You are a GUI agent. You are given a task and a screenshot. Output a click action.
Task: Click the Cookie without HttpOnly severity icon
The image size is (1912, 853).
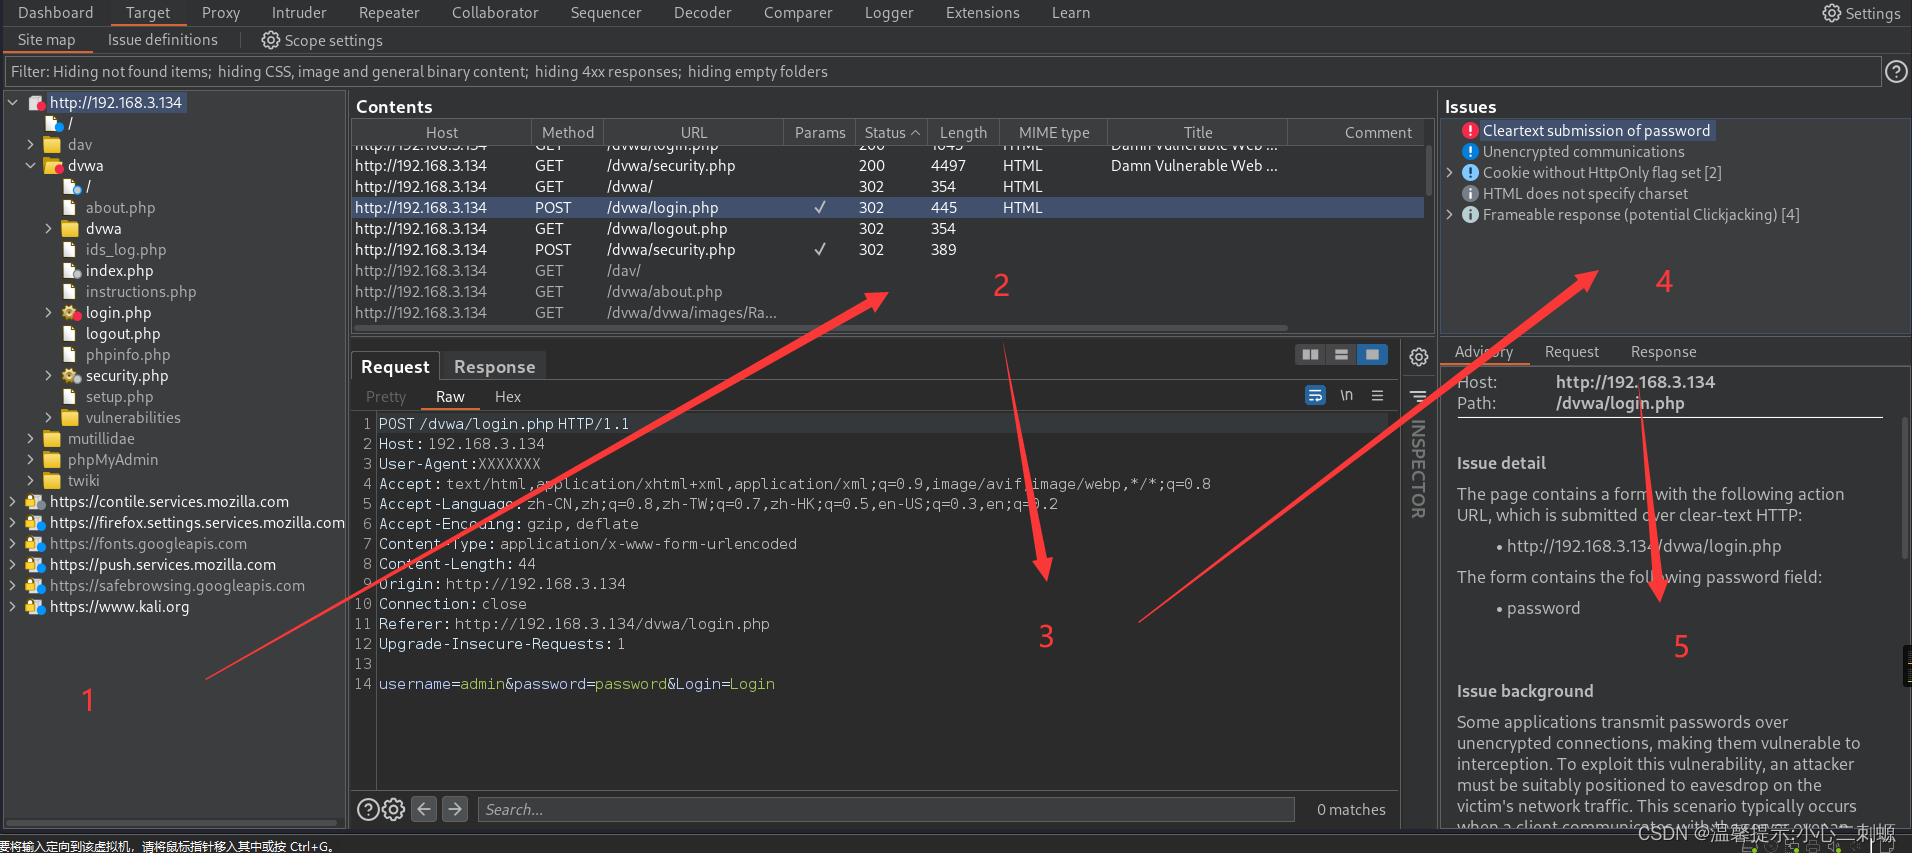(x=1470, y=173)
